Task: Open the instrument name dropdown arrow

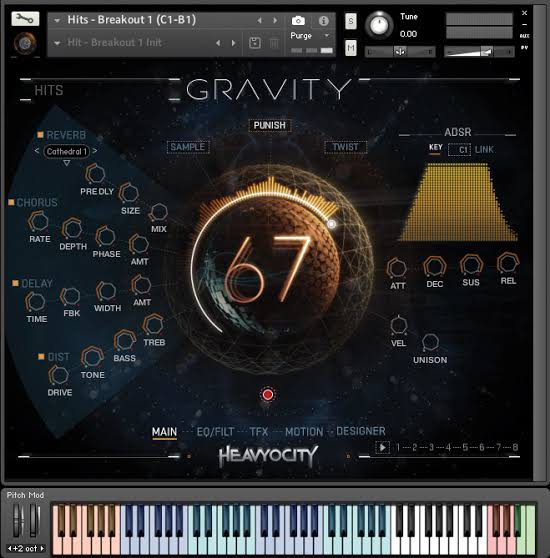Action: [x=57, y=21]
